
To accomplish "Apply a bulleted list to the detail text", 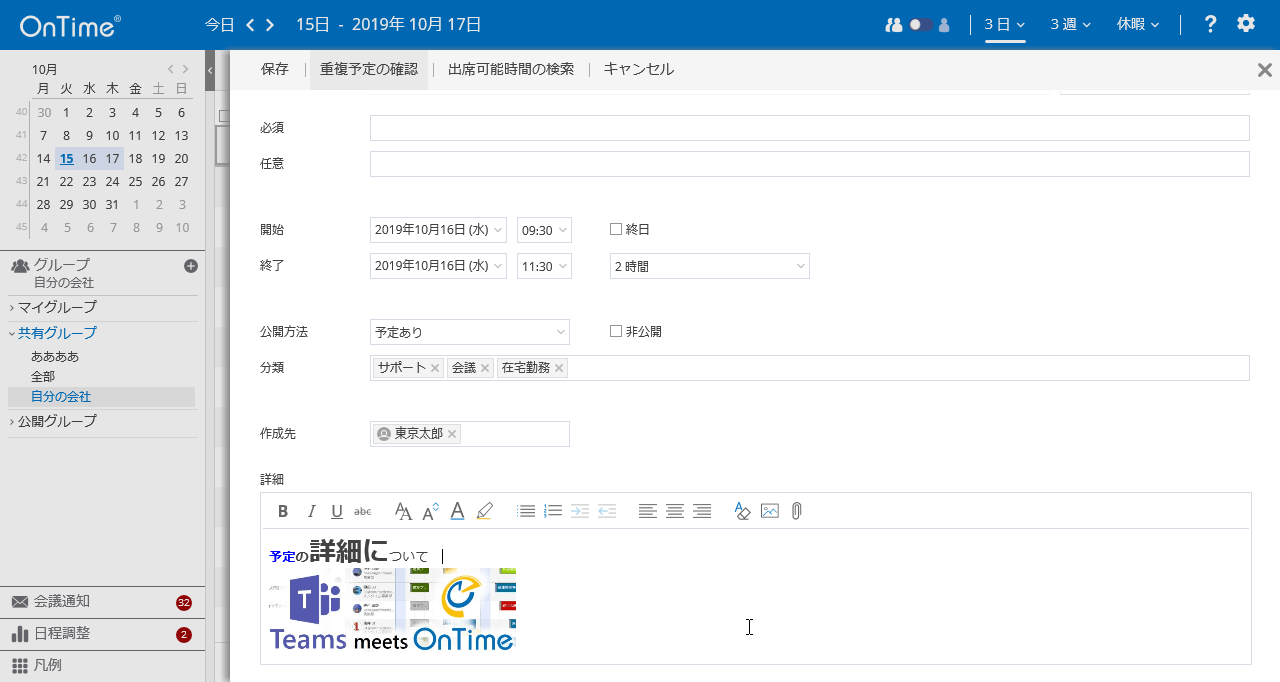I will coord(526,511).
